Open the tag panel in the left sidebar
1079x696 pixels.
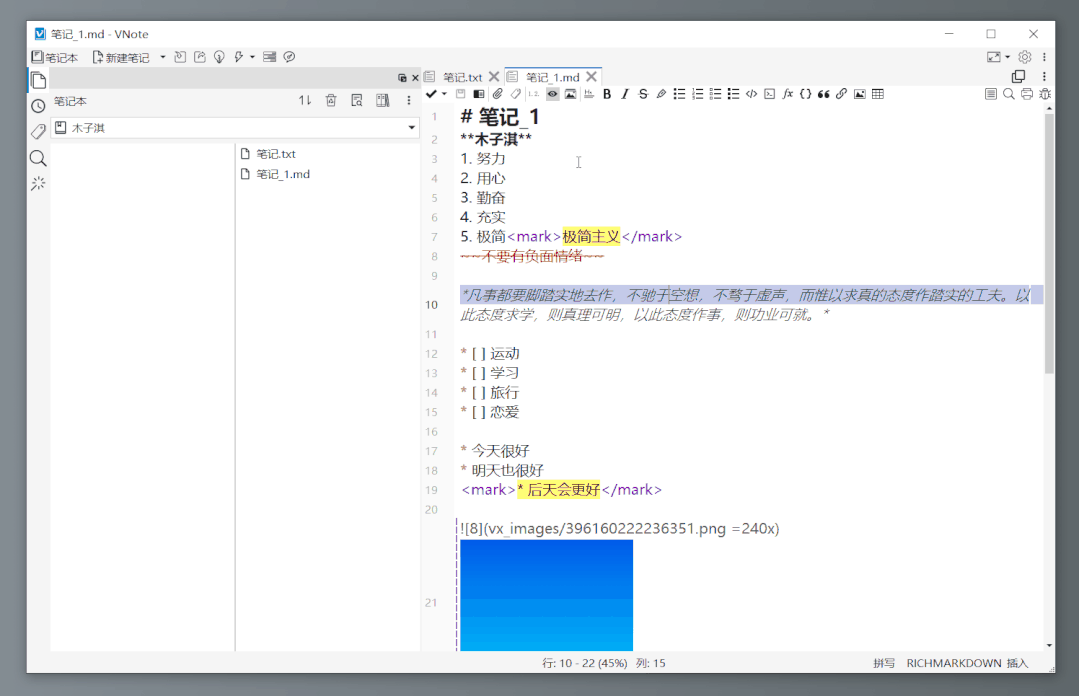38,132
